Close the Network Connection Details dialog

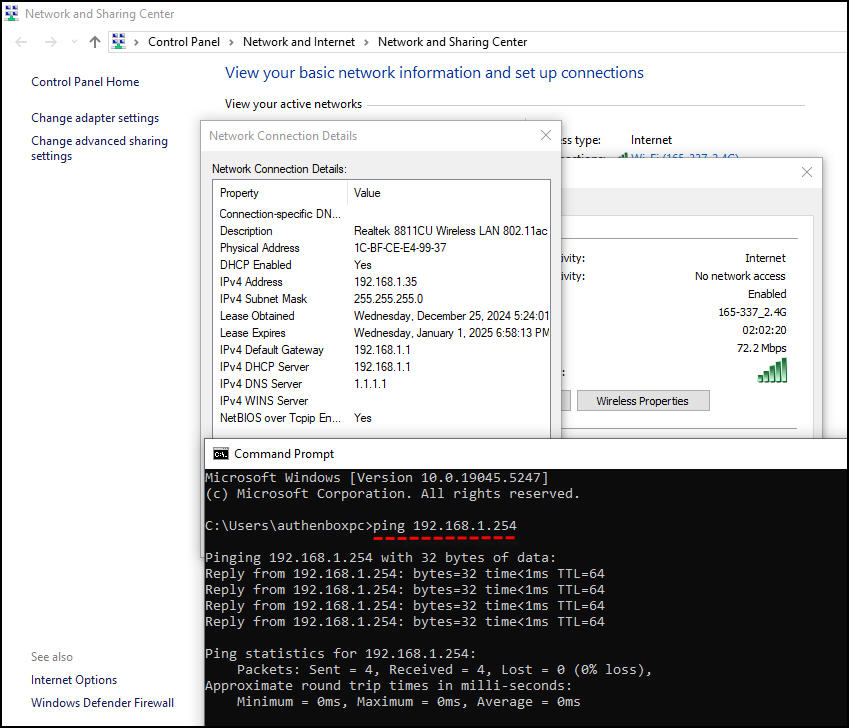click(x=545, y=135)
